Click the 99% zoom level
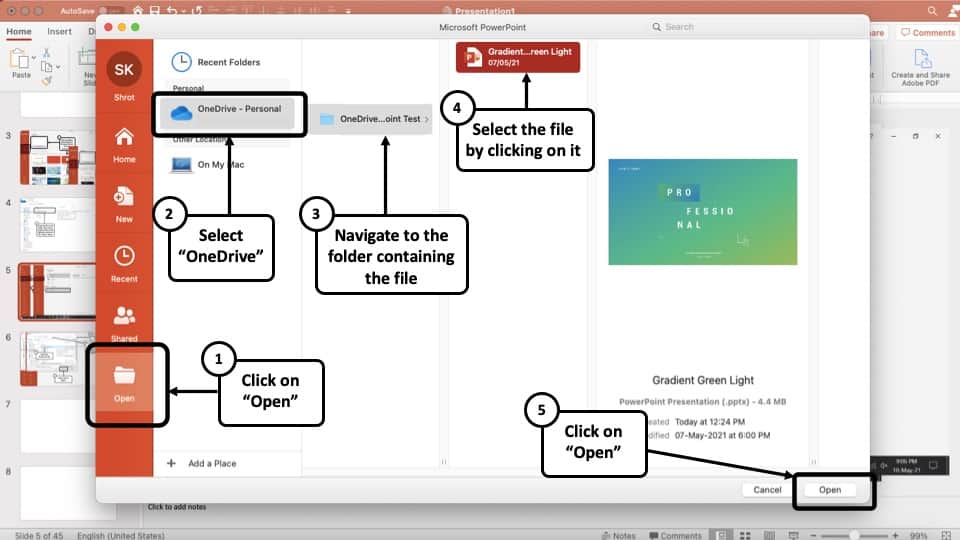The height and width of the screenshot is (540, 960). pos(918,536)
